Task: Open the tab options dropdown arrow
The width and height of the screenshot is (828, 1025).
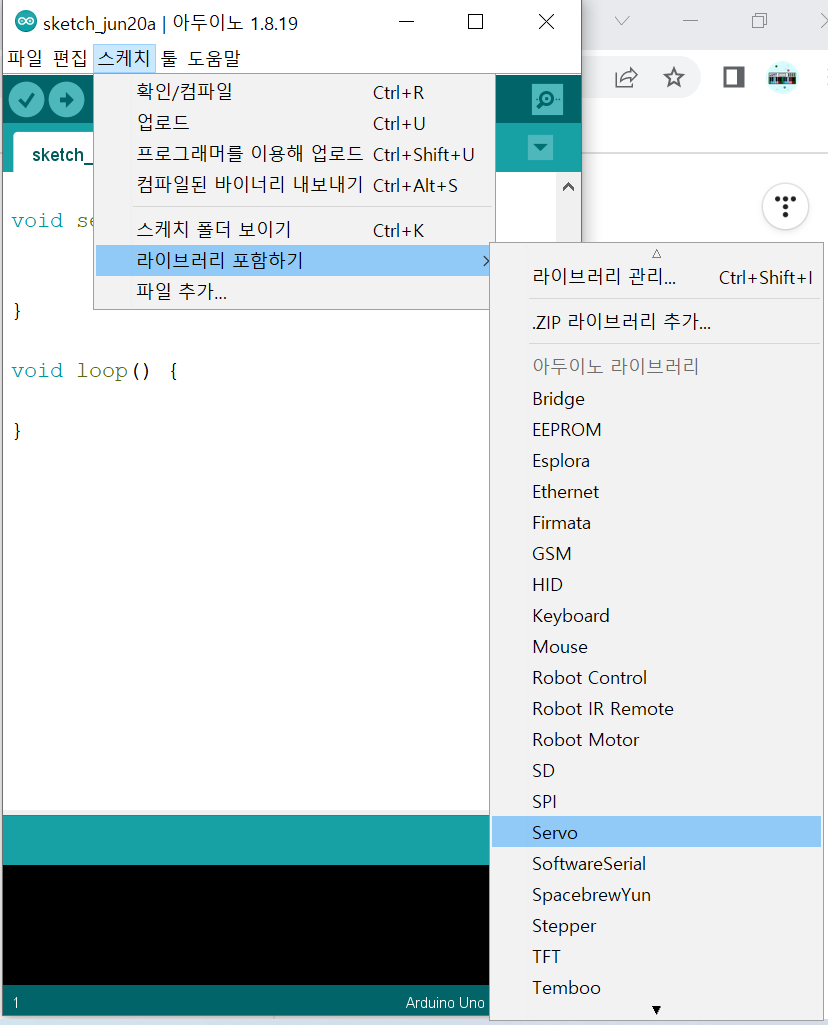Action: [540, 147]
